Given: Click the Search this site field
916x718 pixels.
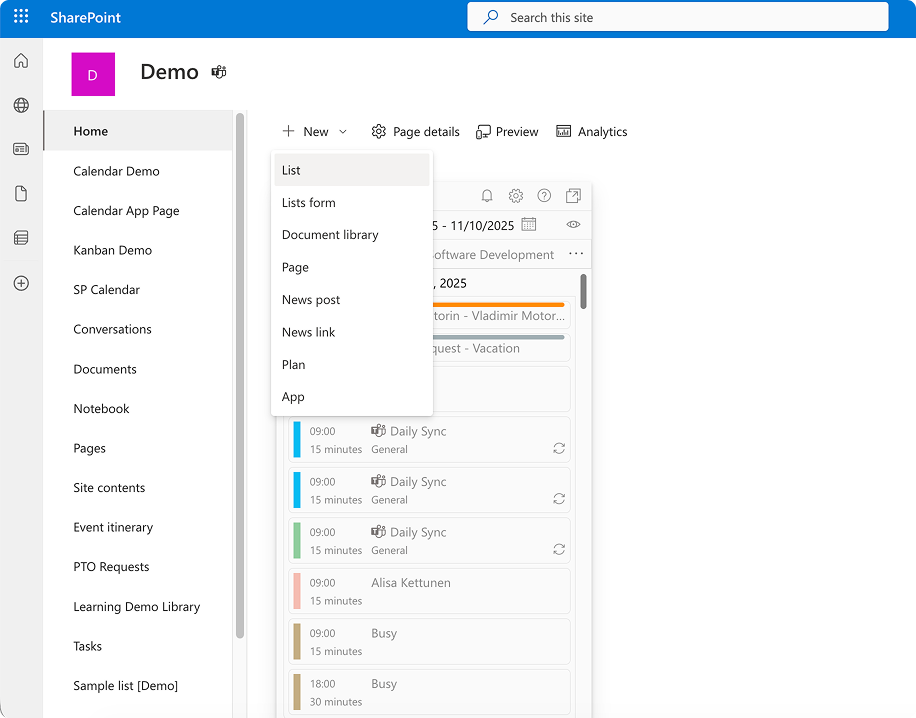Looking at the screenshot, I should [677, 17].
